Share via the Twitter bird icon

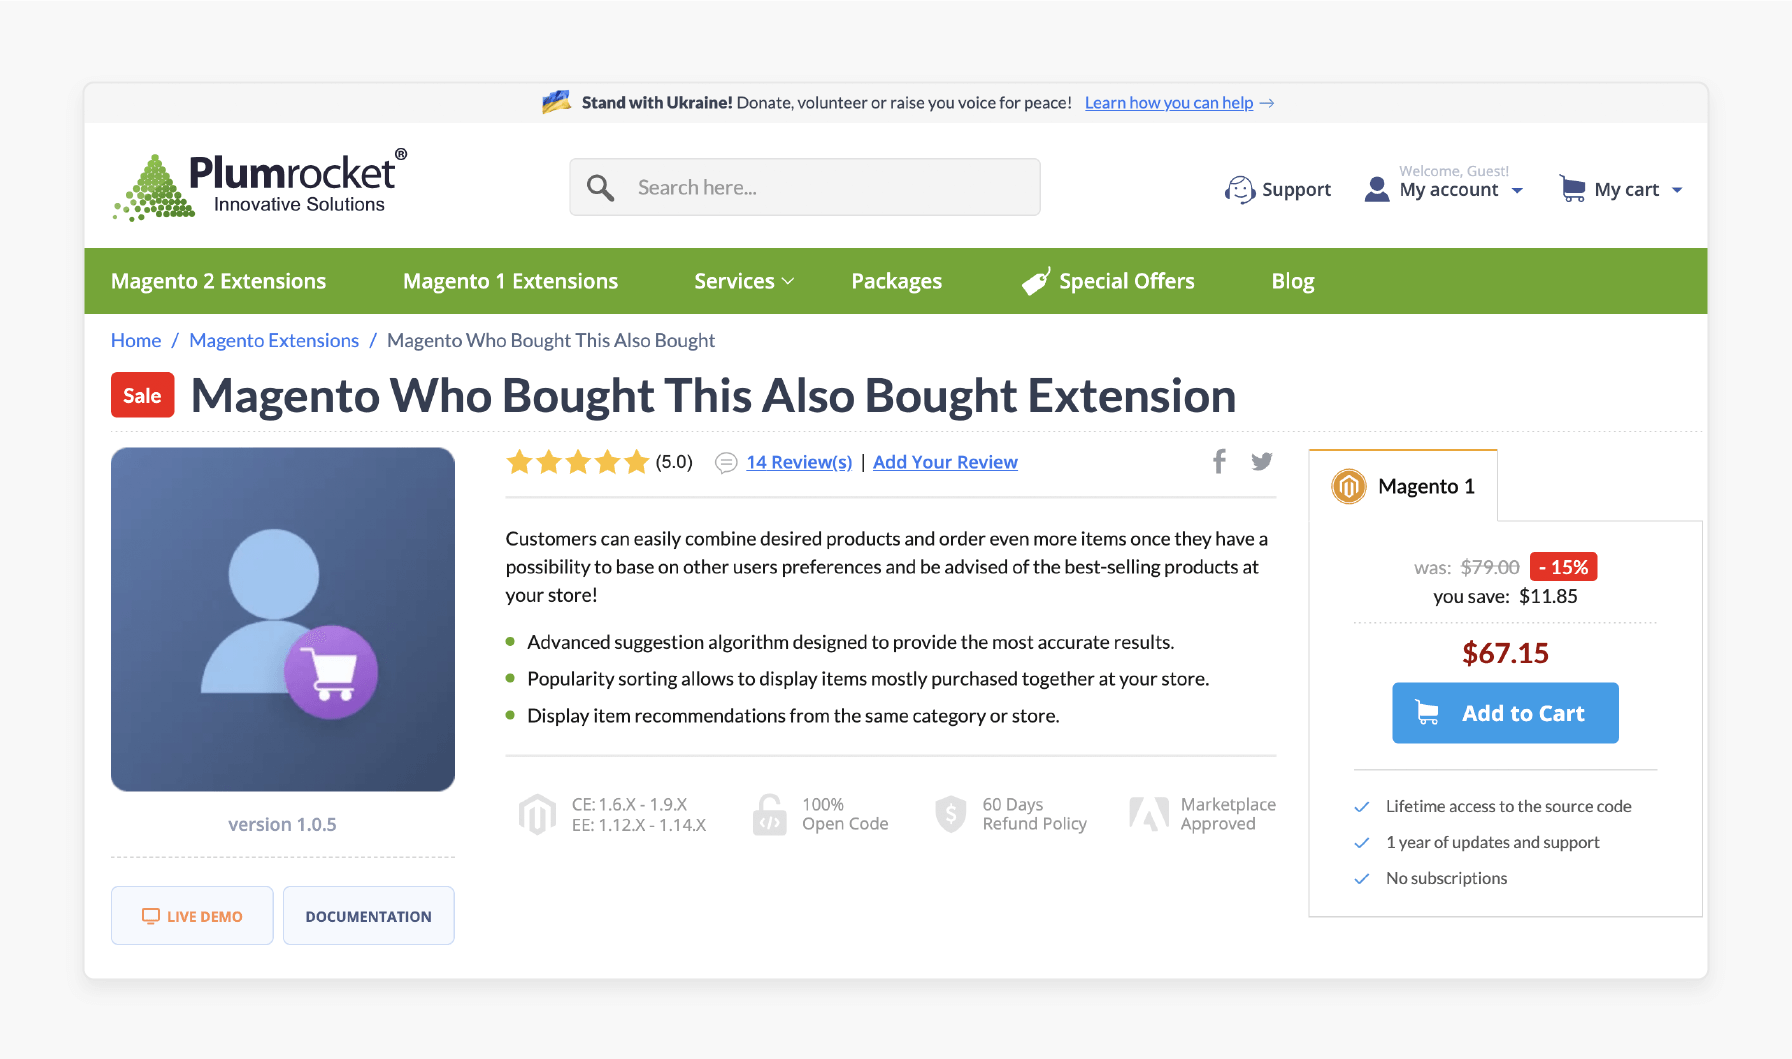point(1262,461)
